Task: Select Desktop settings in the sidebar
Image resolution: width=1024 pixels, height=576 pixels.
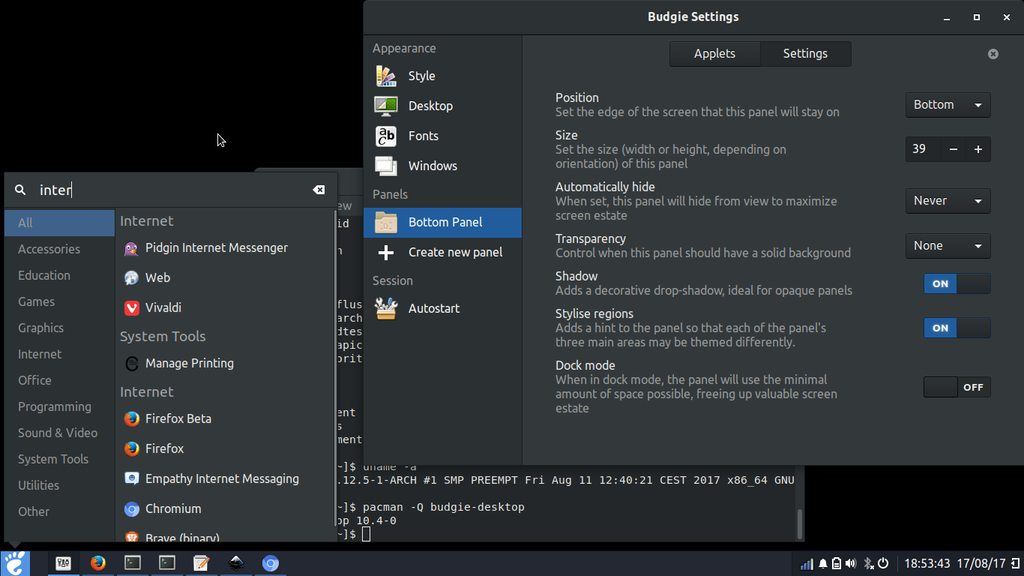Action: 430,105
